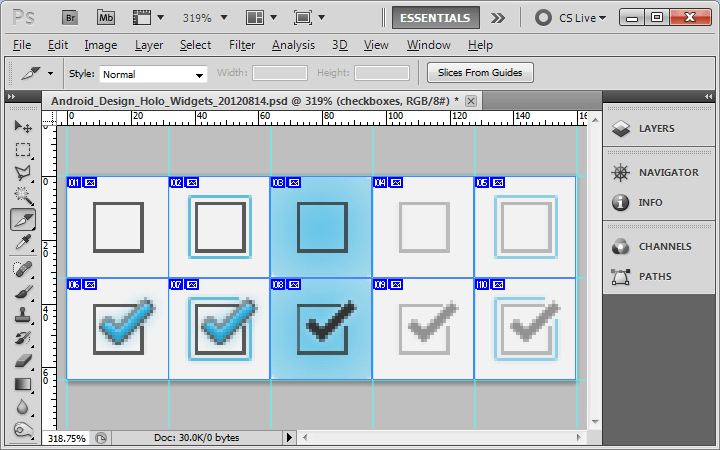The height and width of the screenshot is (450, 720).
Task: Select the Gradient tool
Action: pyautogui.click(x=22, y=384)
